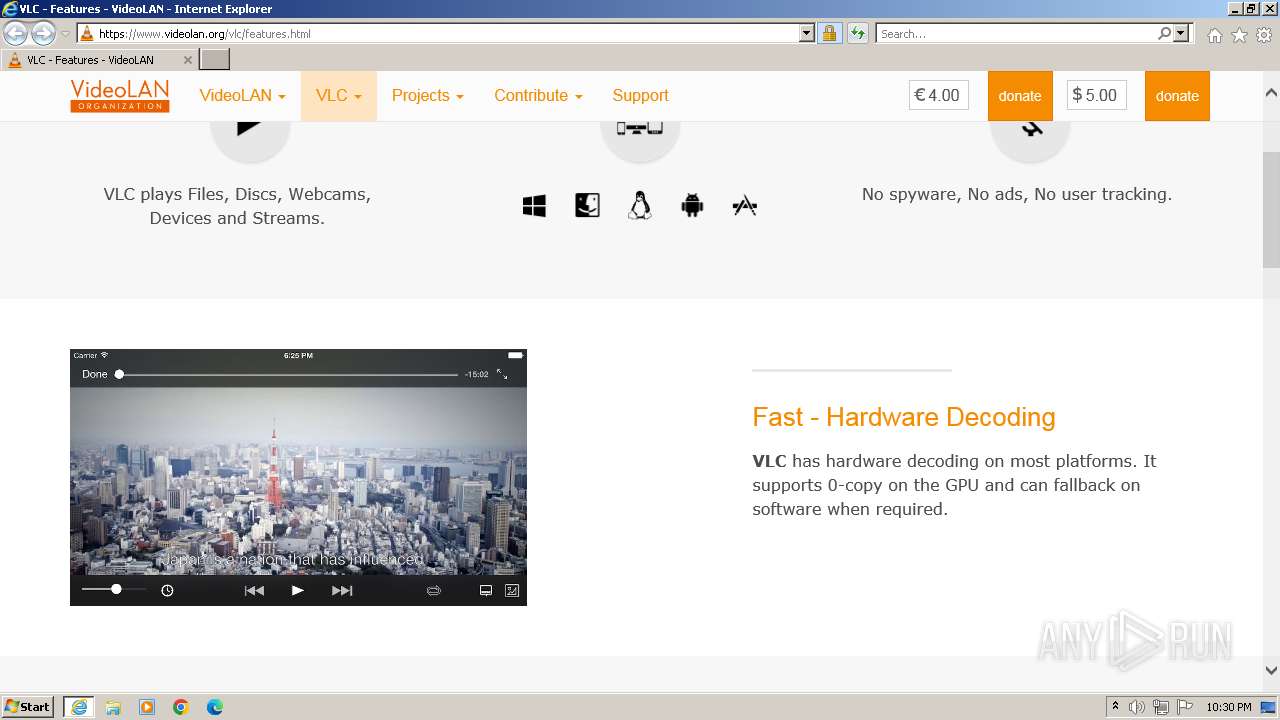Click the security lock icon in address bar
The height and width of the screenshot is (720, 1280).
pyautogui.click(x=829, y=33)
